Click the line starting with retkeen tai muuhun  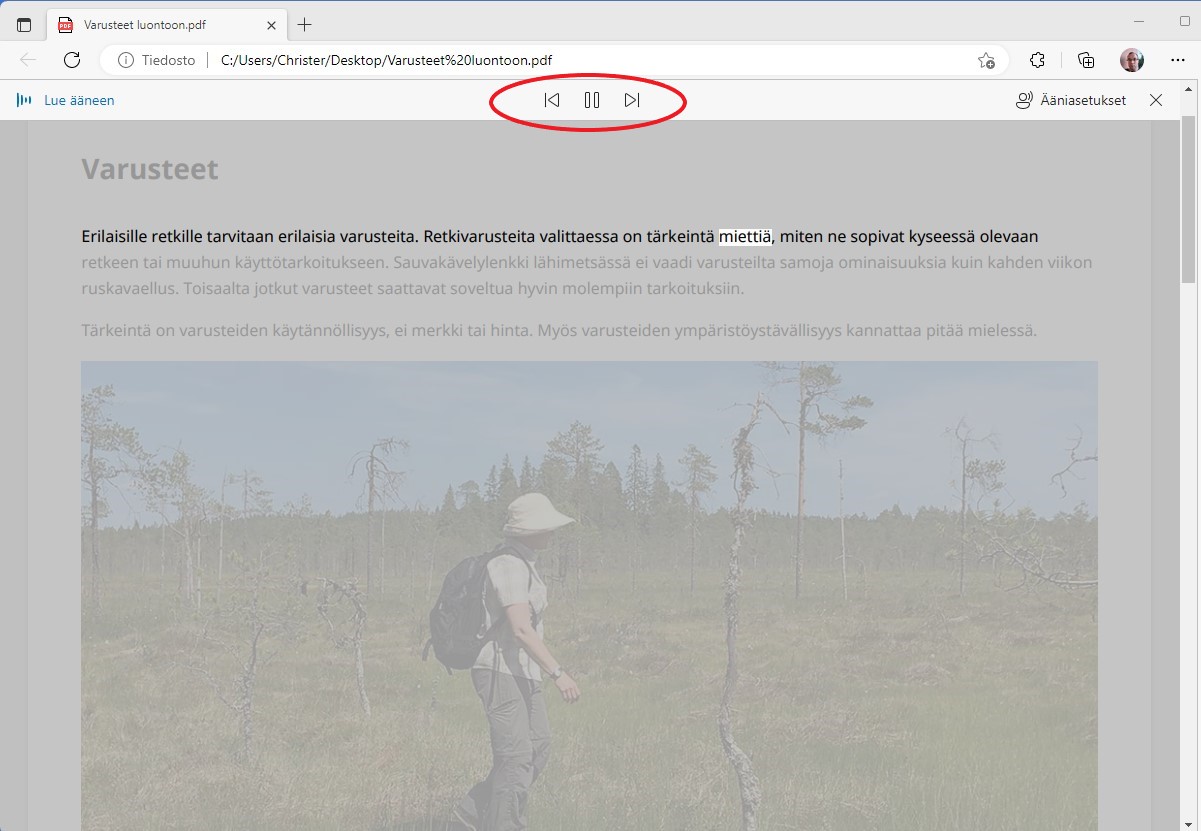[x=587, y=263]
